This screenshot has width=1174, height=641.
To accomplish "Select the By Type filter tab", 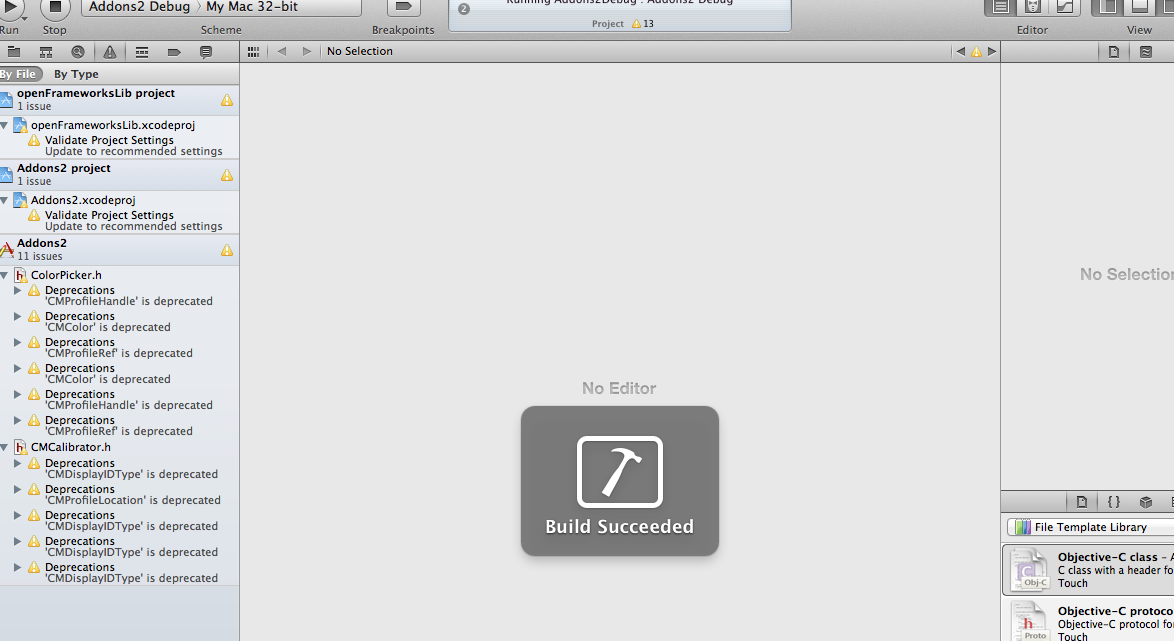I will click(x=76, y=74).
